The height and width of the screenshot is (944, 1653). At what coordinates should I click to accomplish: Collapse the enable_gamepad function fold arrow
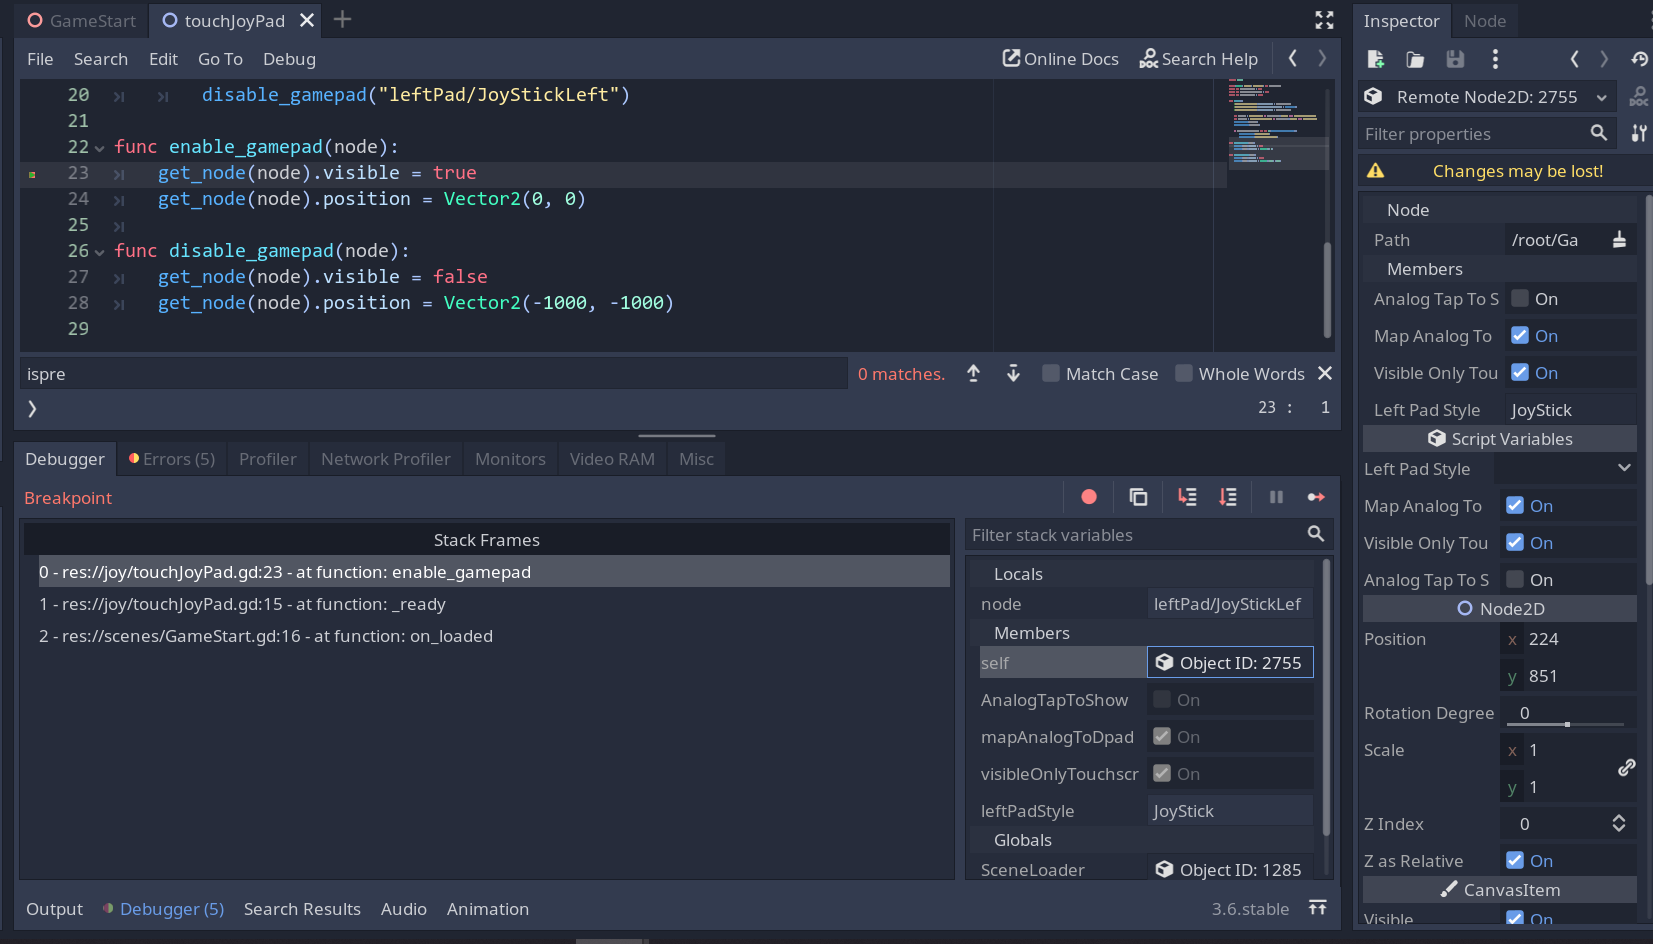[x=99, y=148]
